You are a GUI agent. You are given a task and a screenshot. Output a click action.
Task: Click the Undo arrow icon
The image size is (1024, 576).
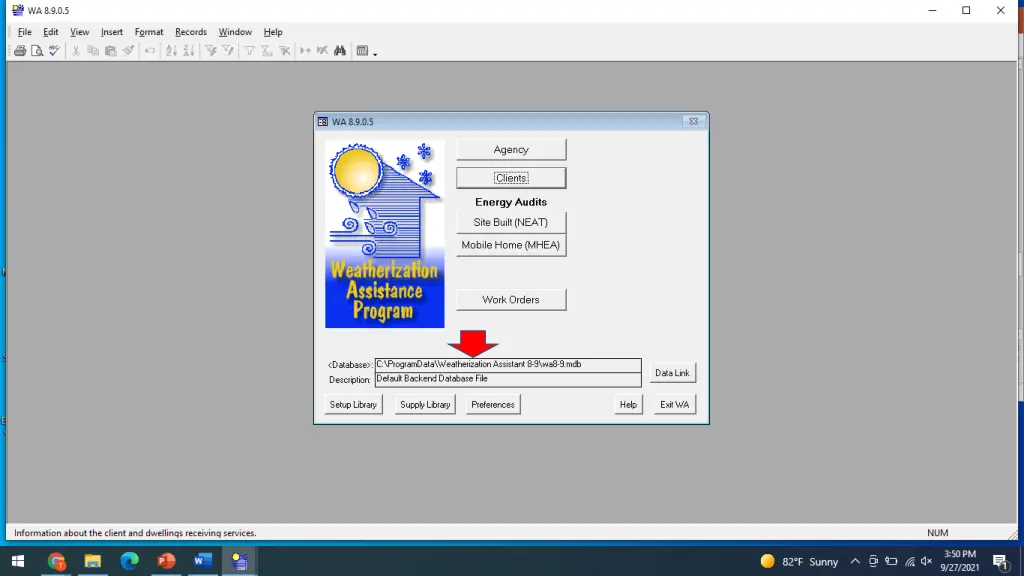pos(150,50)
